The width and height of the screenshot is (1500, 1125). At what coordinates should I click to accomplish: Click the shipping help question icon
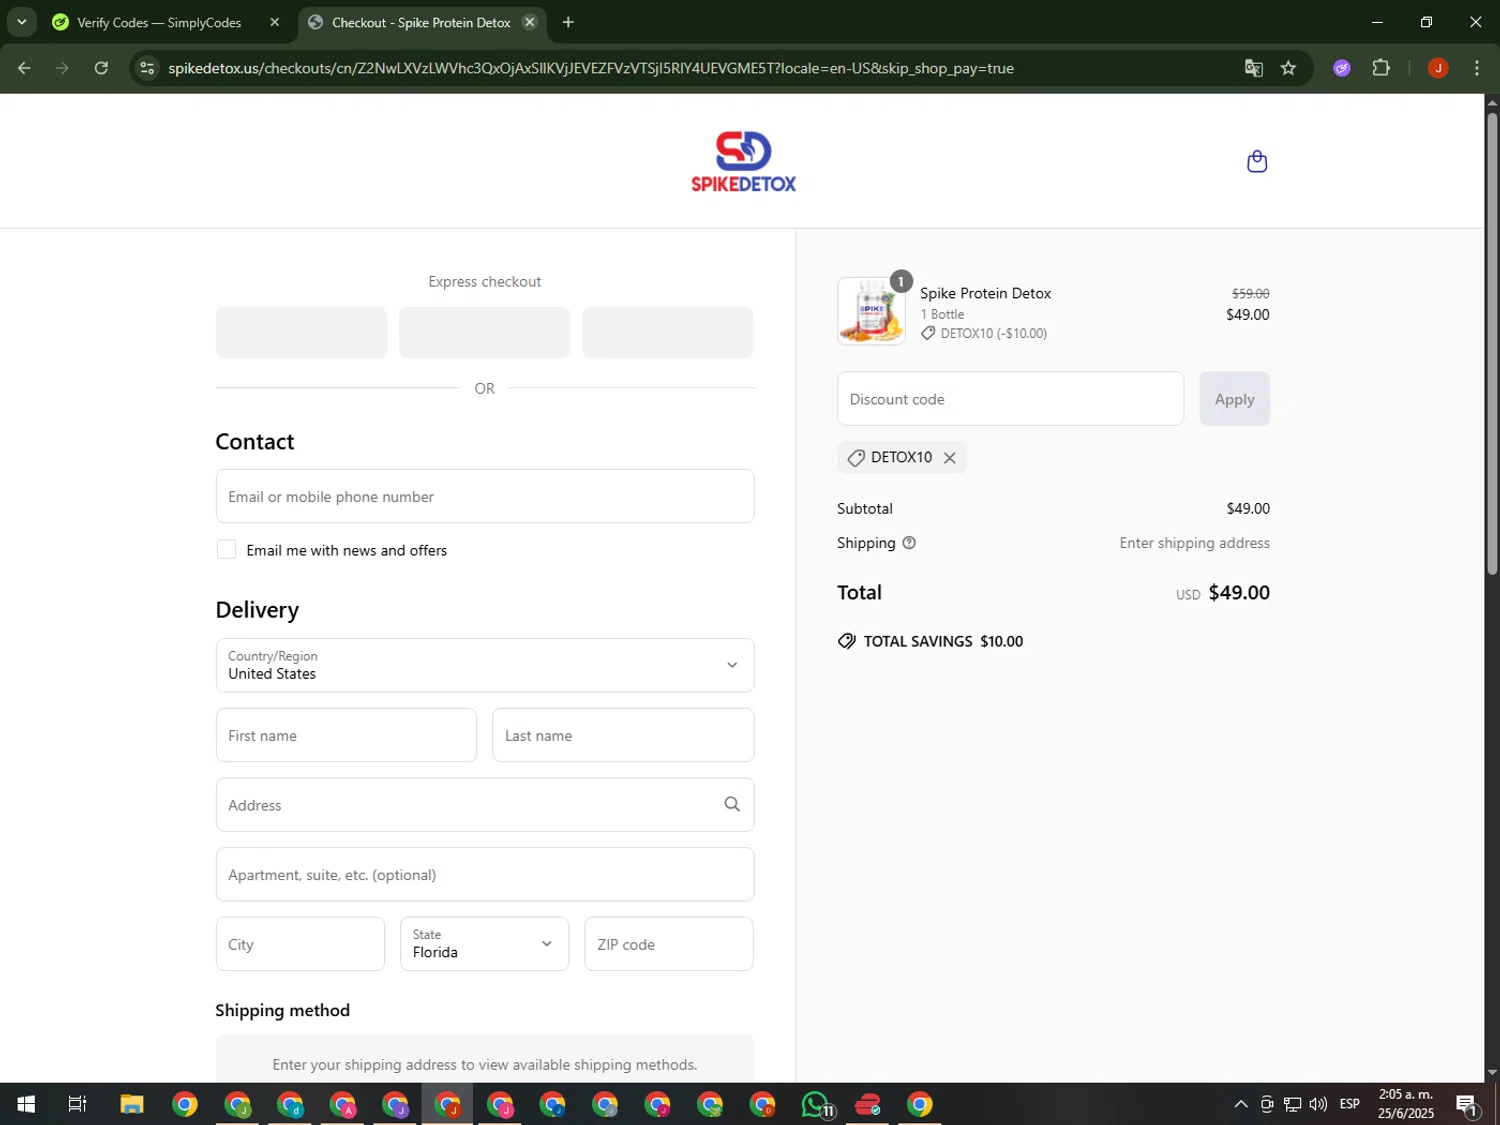(x=909, y=543)
